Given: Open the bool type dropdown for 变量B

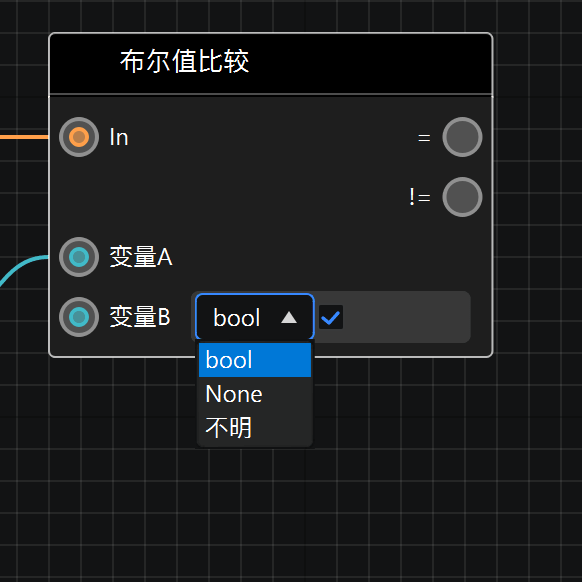Looking at the screenshot, I should (x=255, y=317).
